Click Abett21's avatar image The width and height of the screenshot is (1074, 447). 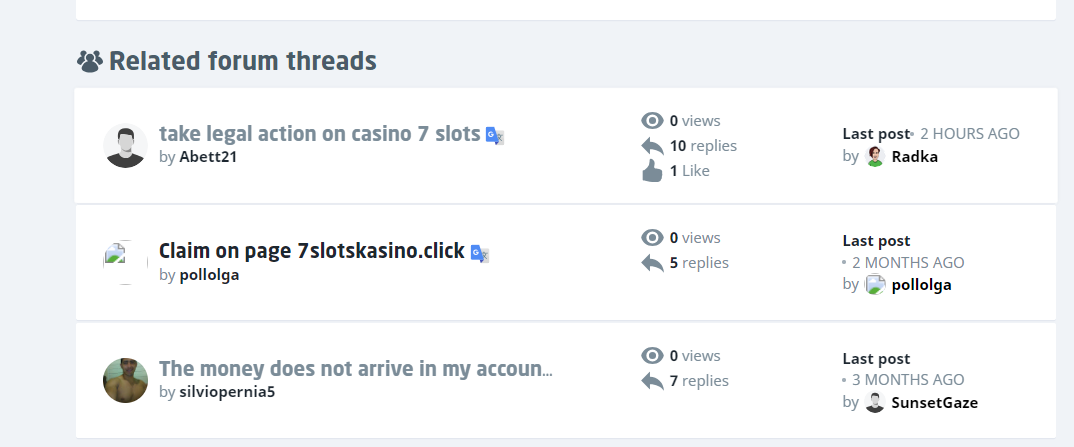coord(125,146)
